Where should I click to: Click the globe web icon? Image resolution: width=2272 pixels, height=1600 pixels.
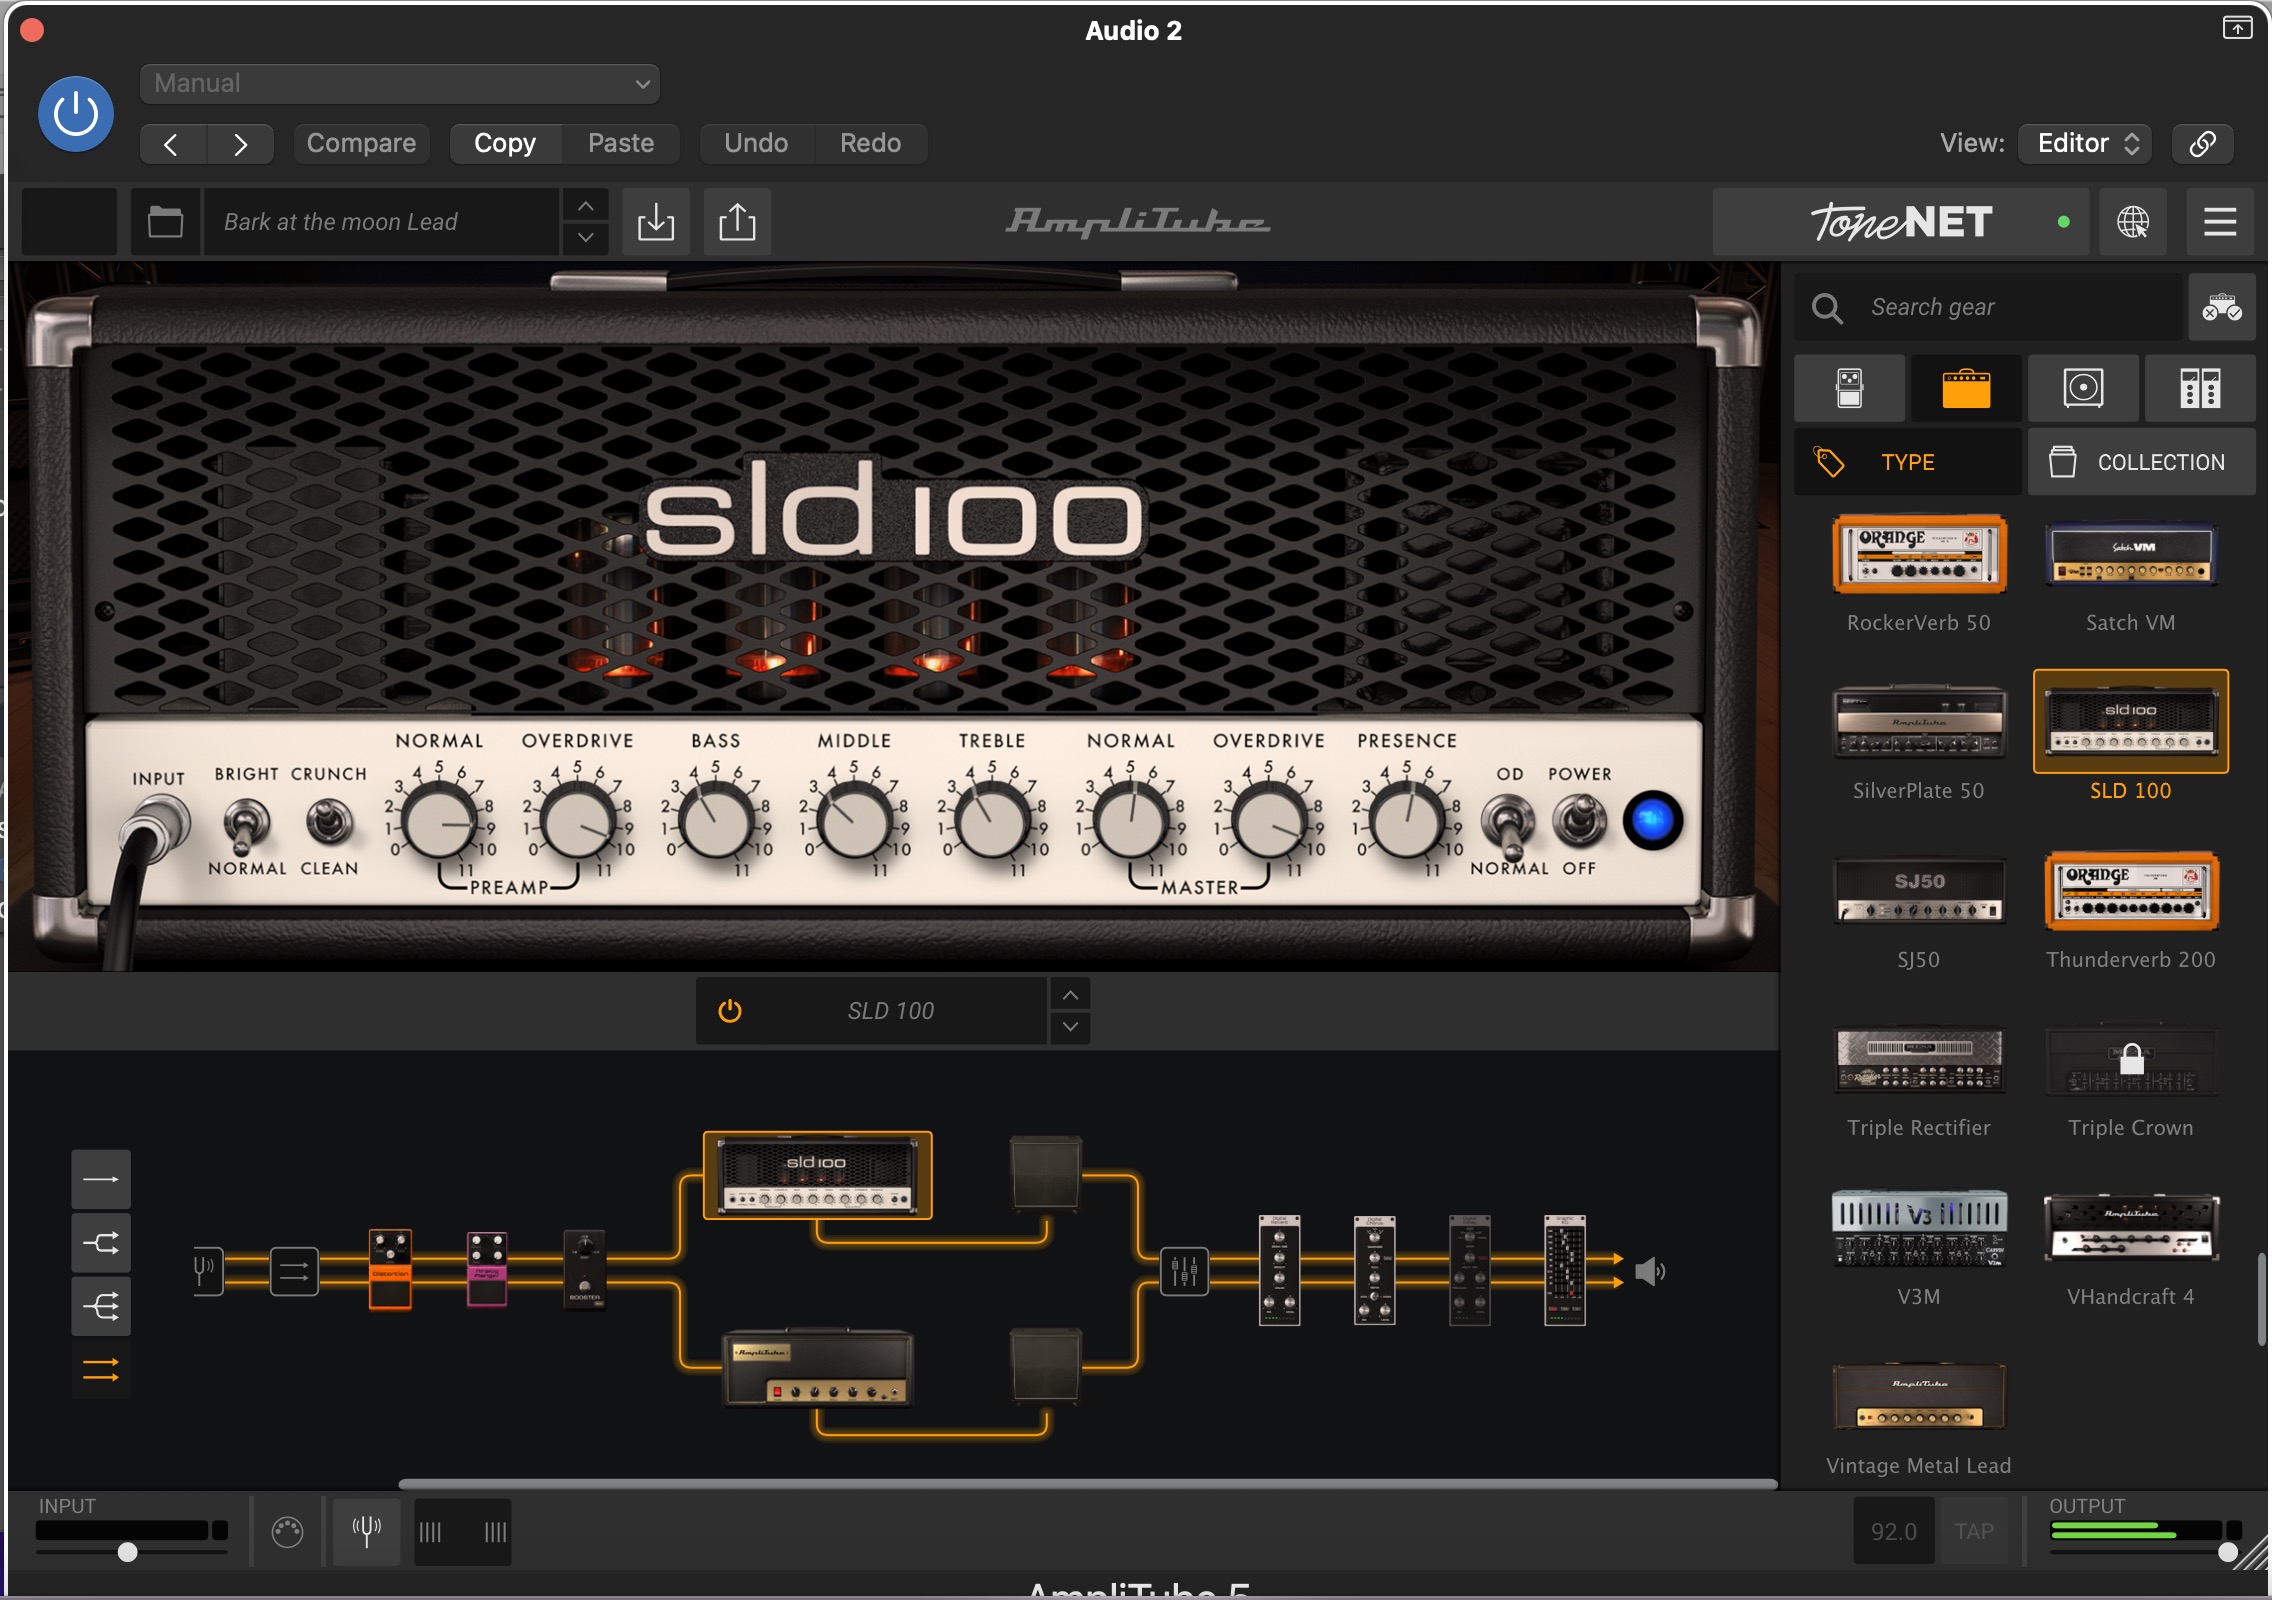point(2132,222)
